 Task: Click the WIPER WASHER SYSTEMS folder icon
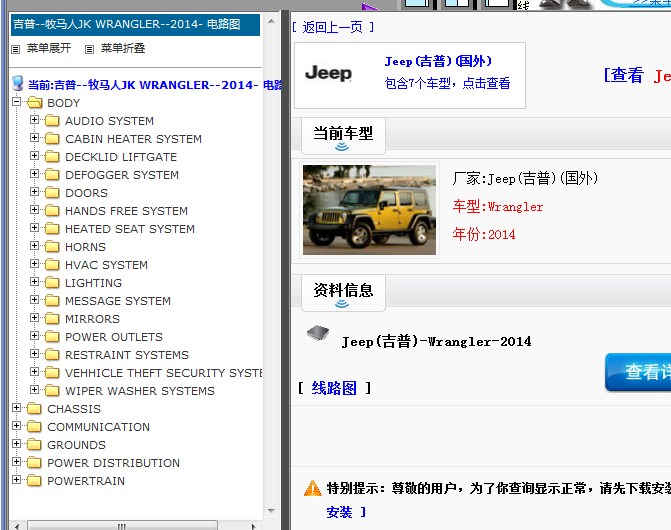pyautogui.click(x=52, y=390)
